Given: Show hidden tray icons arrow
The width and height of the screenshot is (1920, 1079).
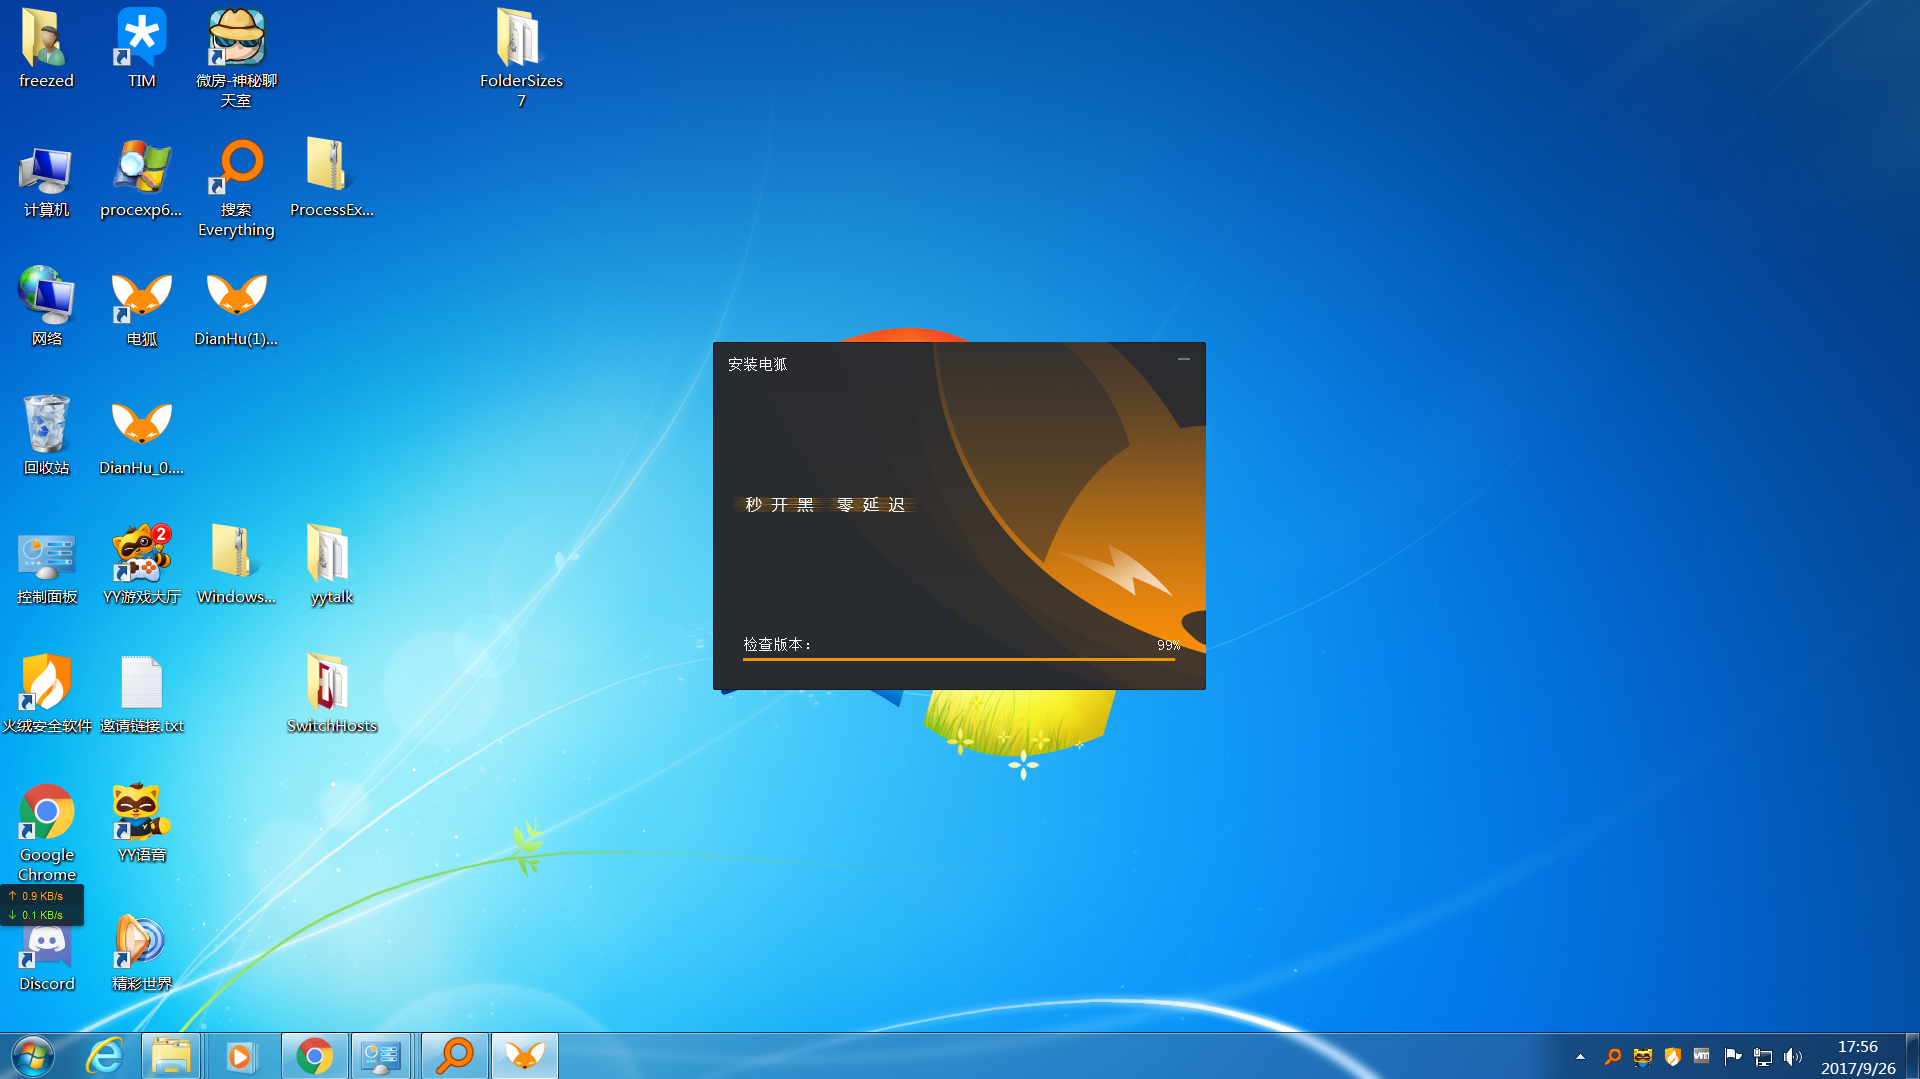Looking at the screenshot, I should (x=1580, y=1057).
